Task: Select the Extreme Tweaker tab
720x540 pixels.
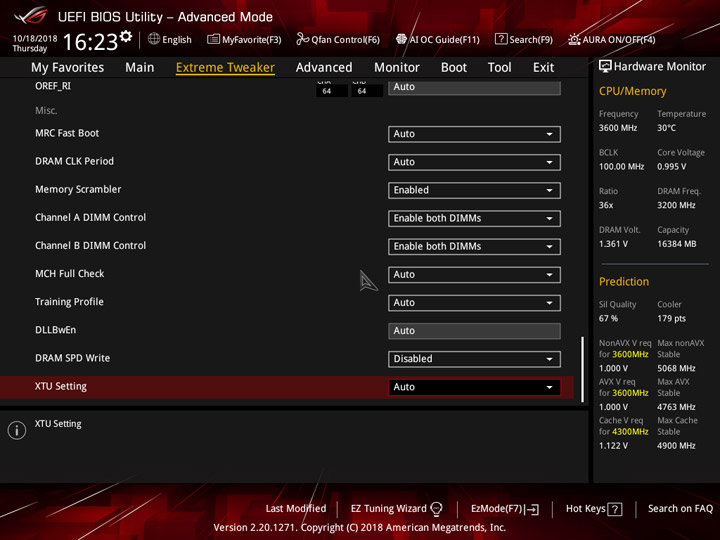Action: [x=225, y=68]
